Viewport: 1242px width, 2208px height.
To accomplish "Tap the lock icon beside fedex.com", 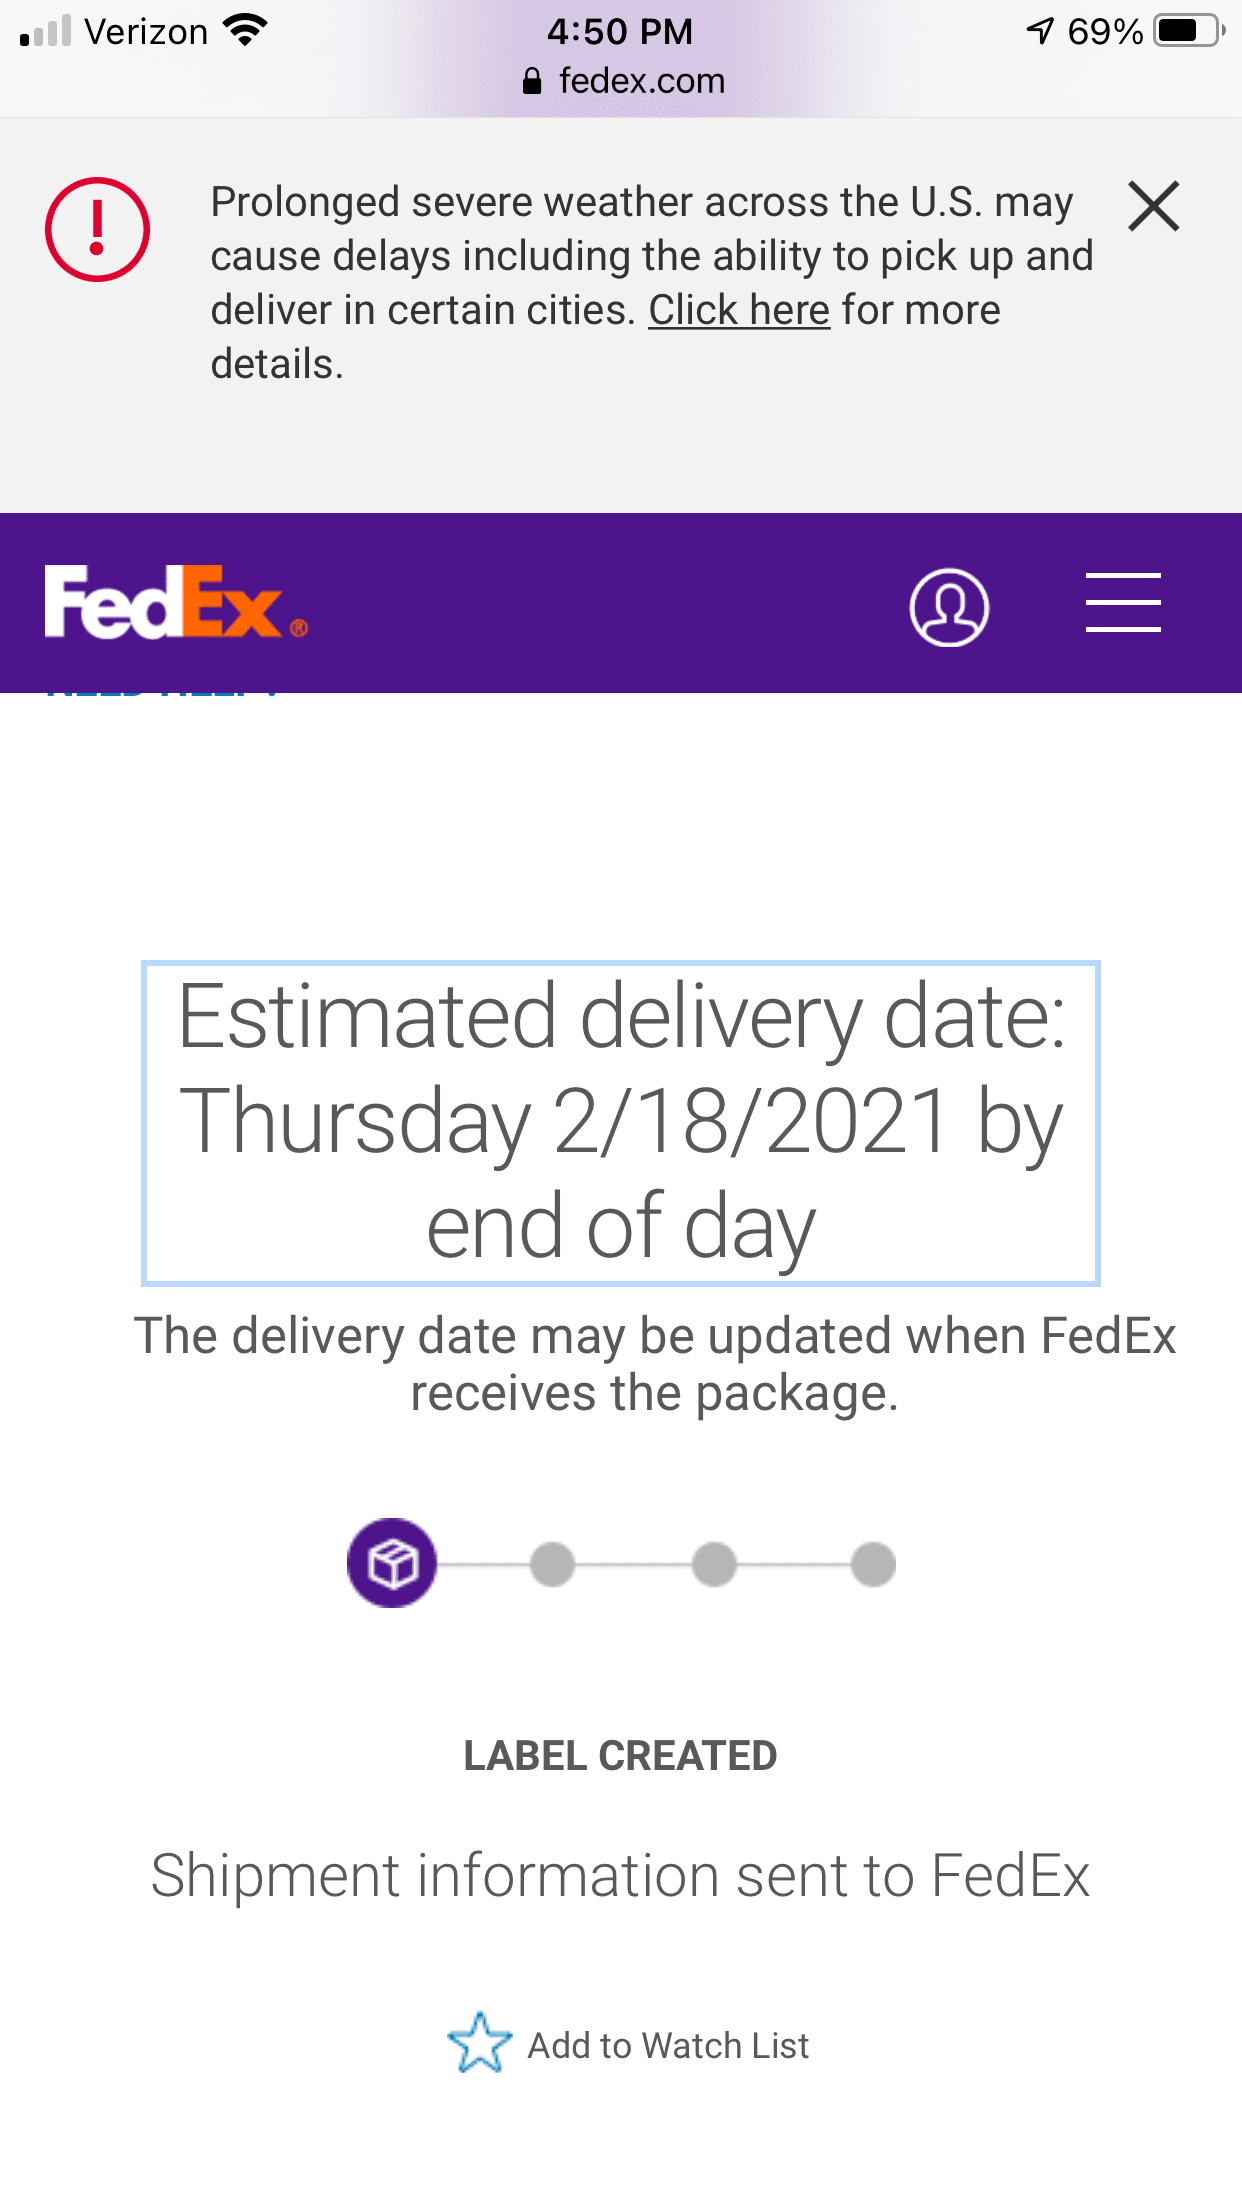I will (532, 82).
